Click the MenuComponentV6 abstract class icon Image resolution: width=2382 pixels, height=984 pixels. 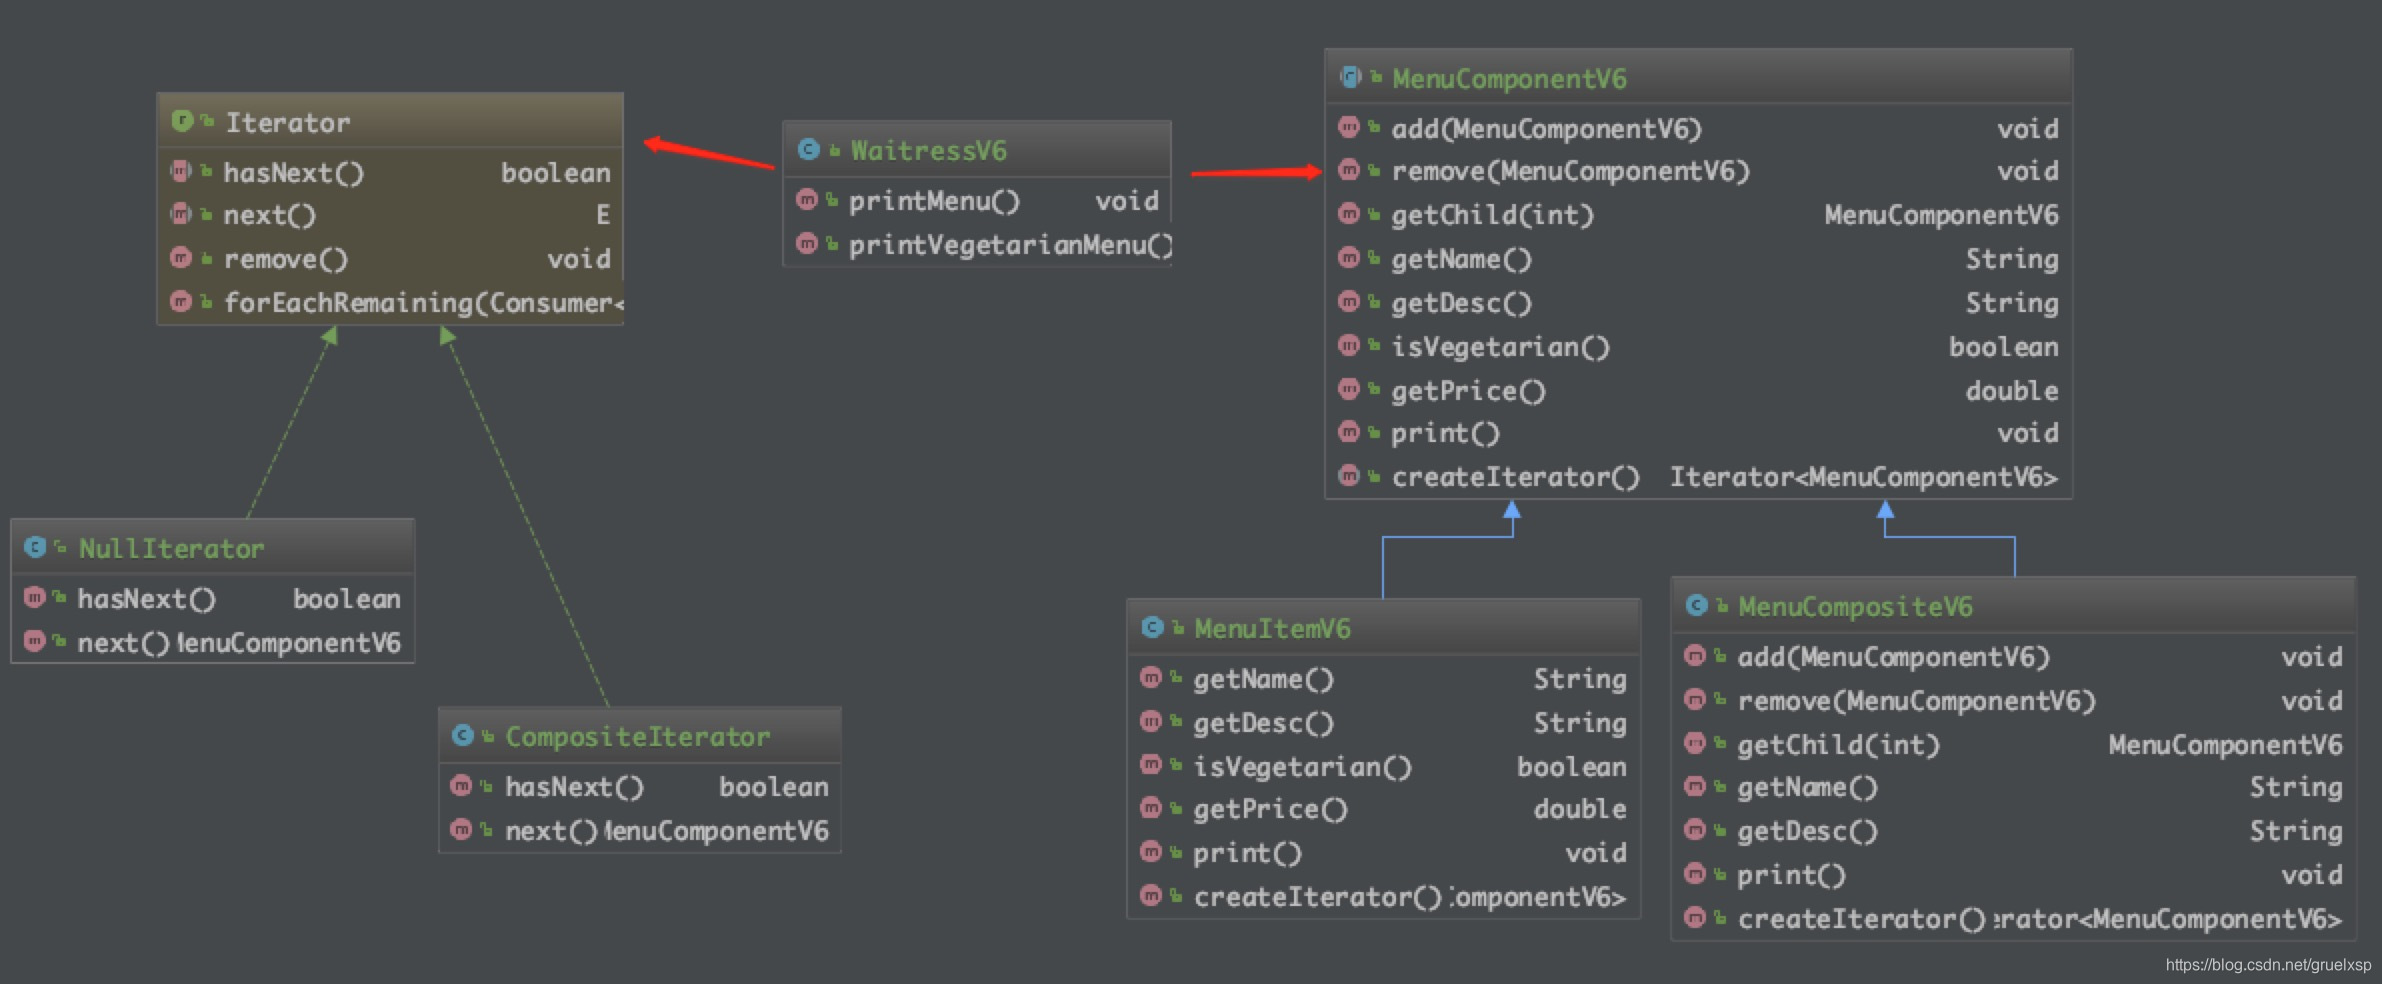[x=1350, y=77]
